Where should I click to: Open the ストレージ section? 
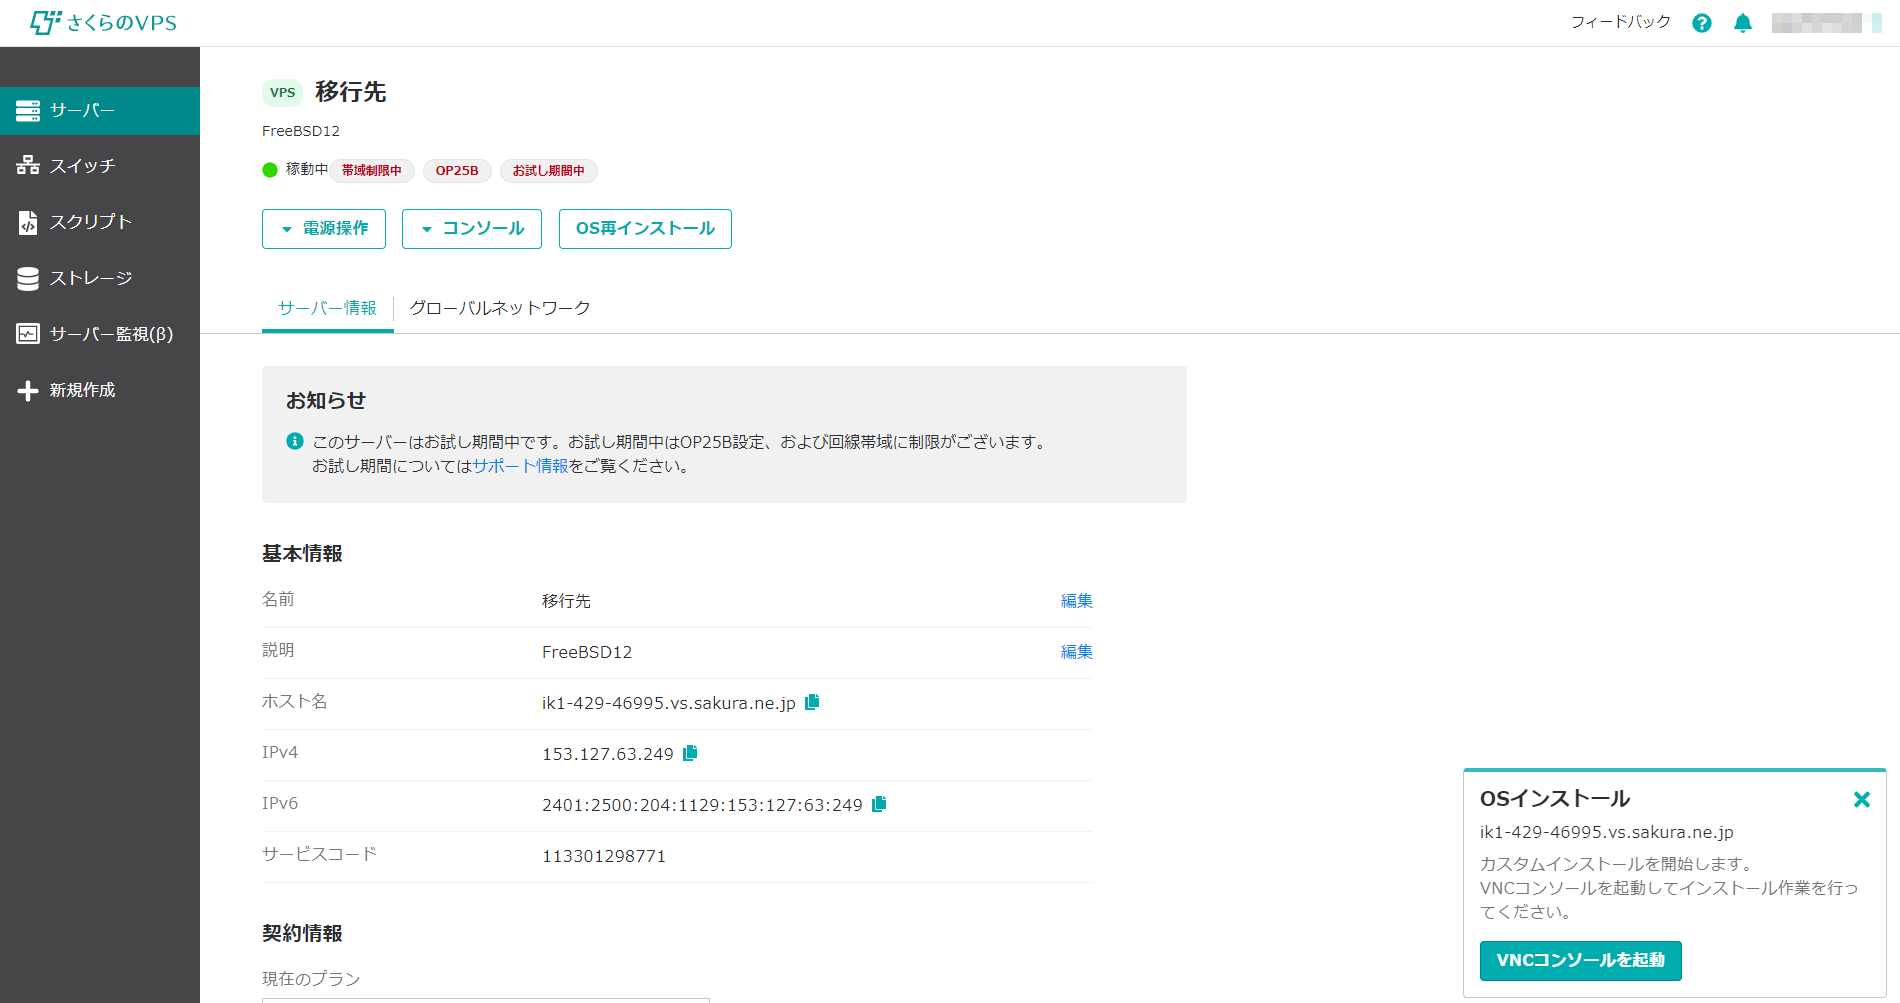[x=92, y=278]
